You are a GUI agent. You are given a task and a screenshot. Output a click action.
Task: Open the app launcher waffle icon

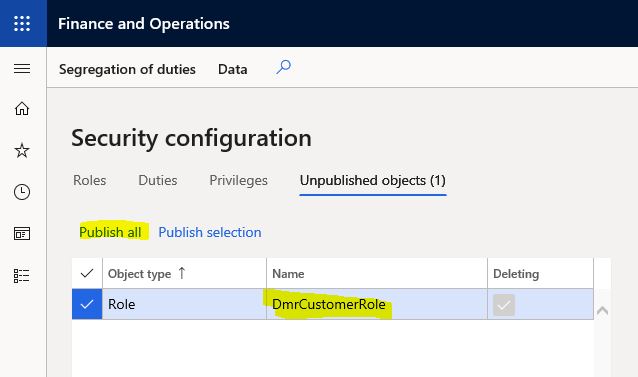[x=22, y=24]
